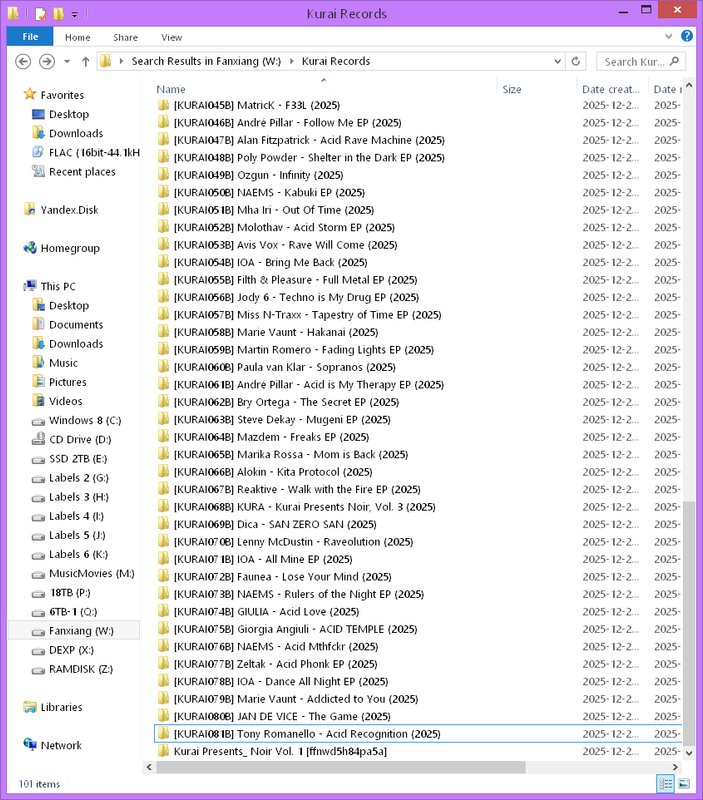Select Giorgia Angiuli - ACID TEMPLE folder
Image resolution: width=703 pixels, height=800 pixels.
[295, 629]
